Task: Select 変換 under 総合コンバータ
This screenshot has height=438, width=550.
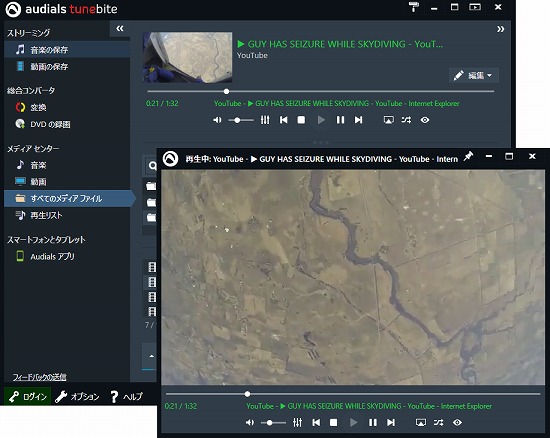Action: 67,107
